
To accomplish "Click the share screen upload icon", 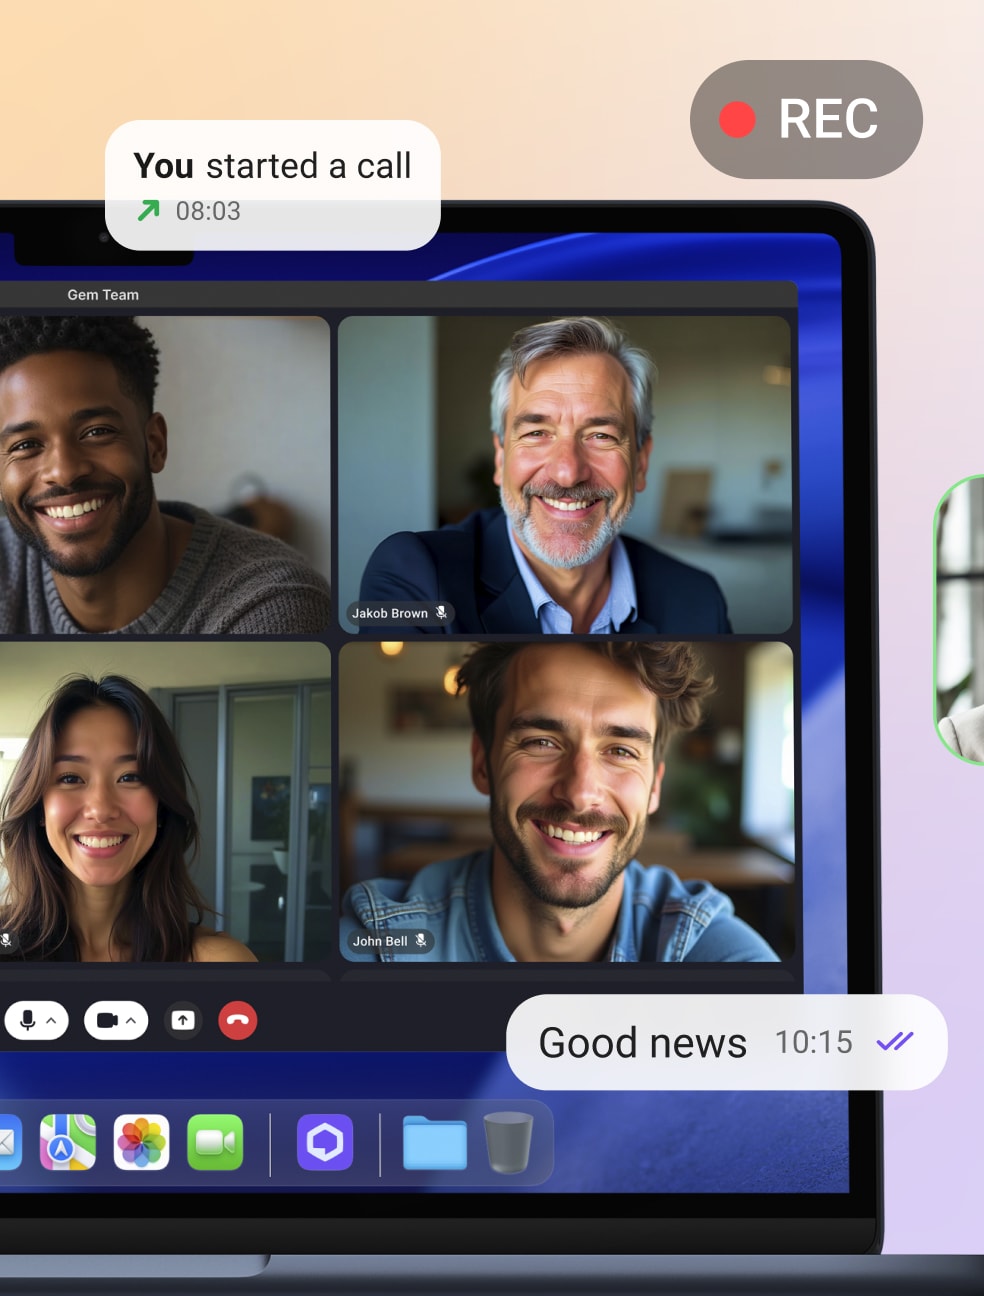I will point(183,1020).
